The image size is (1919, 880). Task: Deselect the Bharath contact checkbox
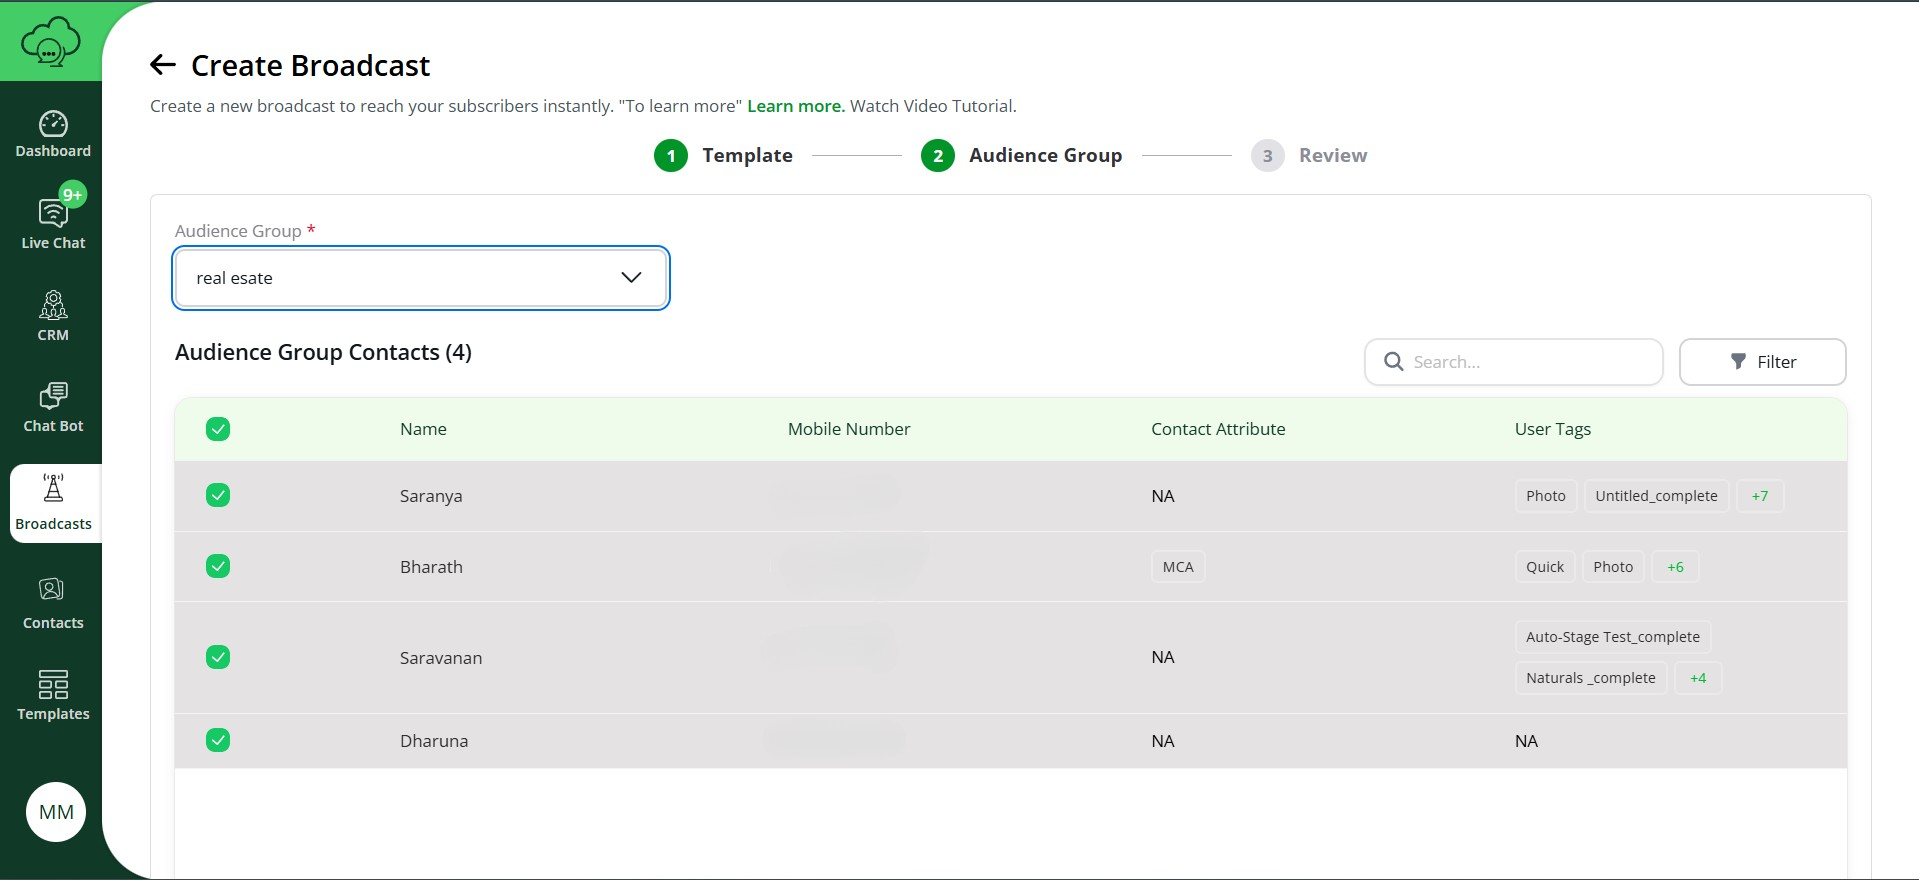pyautogui.click(x=218, y=567)
